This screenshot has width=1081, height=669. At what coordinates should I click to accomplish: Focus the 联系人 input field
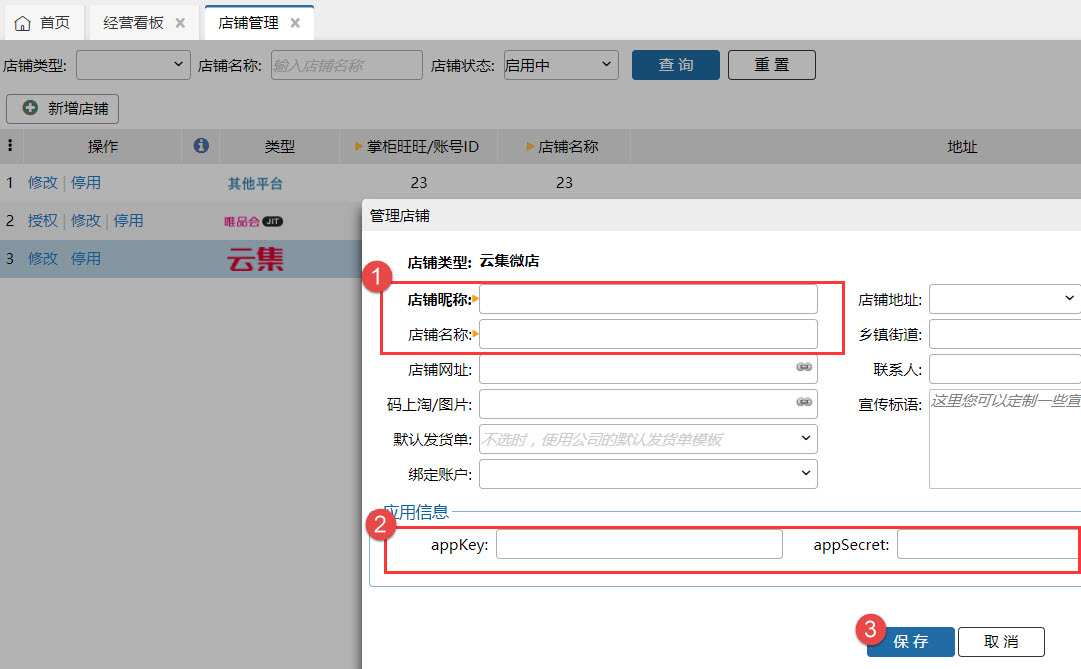(x=1005, y=369)
